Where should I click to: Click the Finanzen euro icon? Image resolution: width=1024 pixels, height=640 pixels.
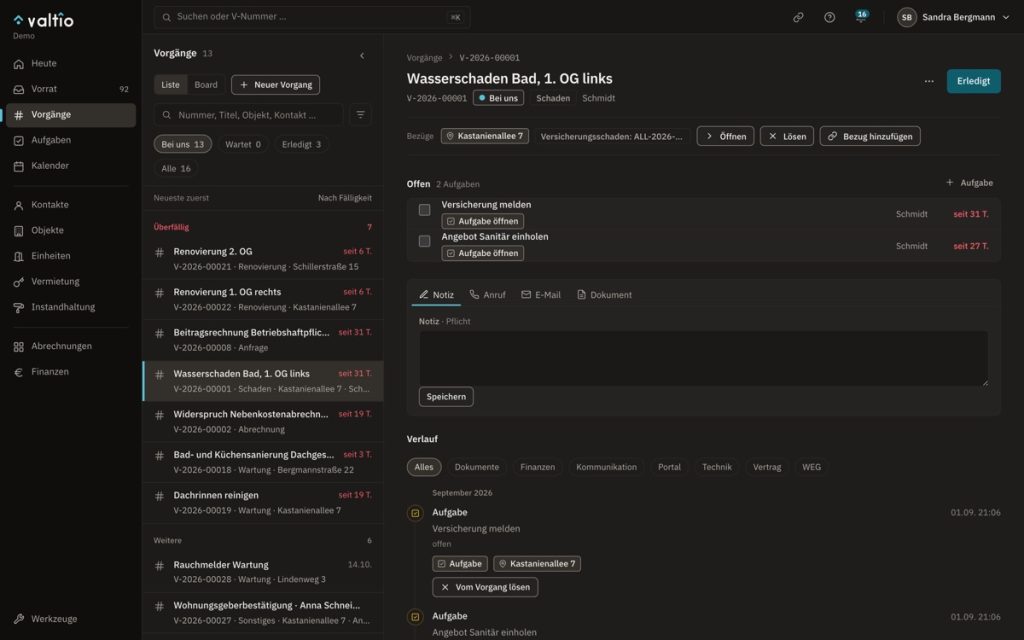tap(19, 372)
